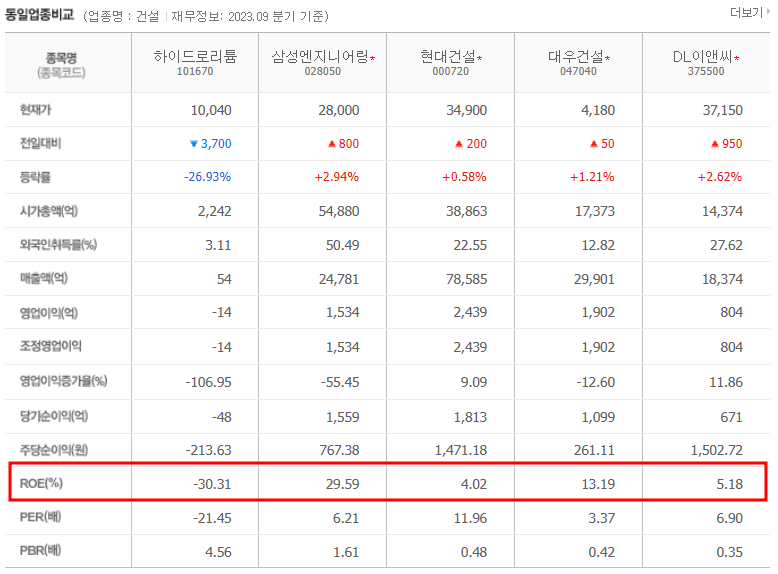The image size is (778, 574).
Task: Select the -26.93% change rate
Action: 207,177
